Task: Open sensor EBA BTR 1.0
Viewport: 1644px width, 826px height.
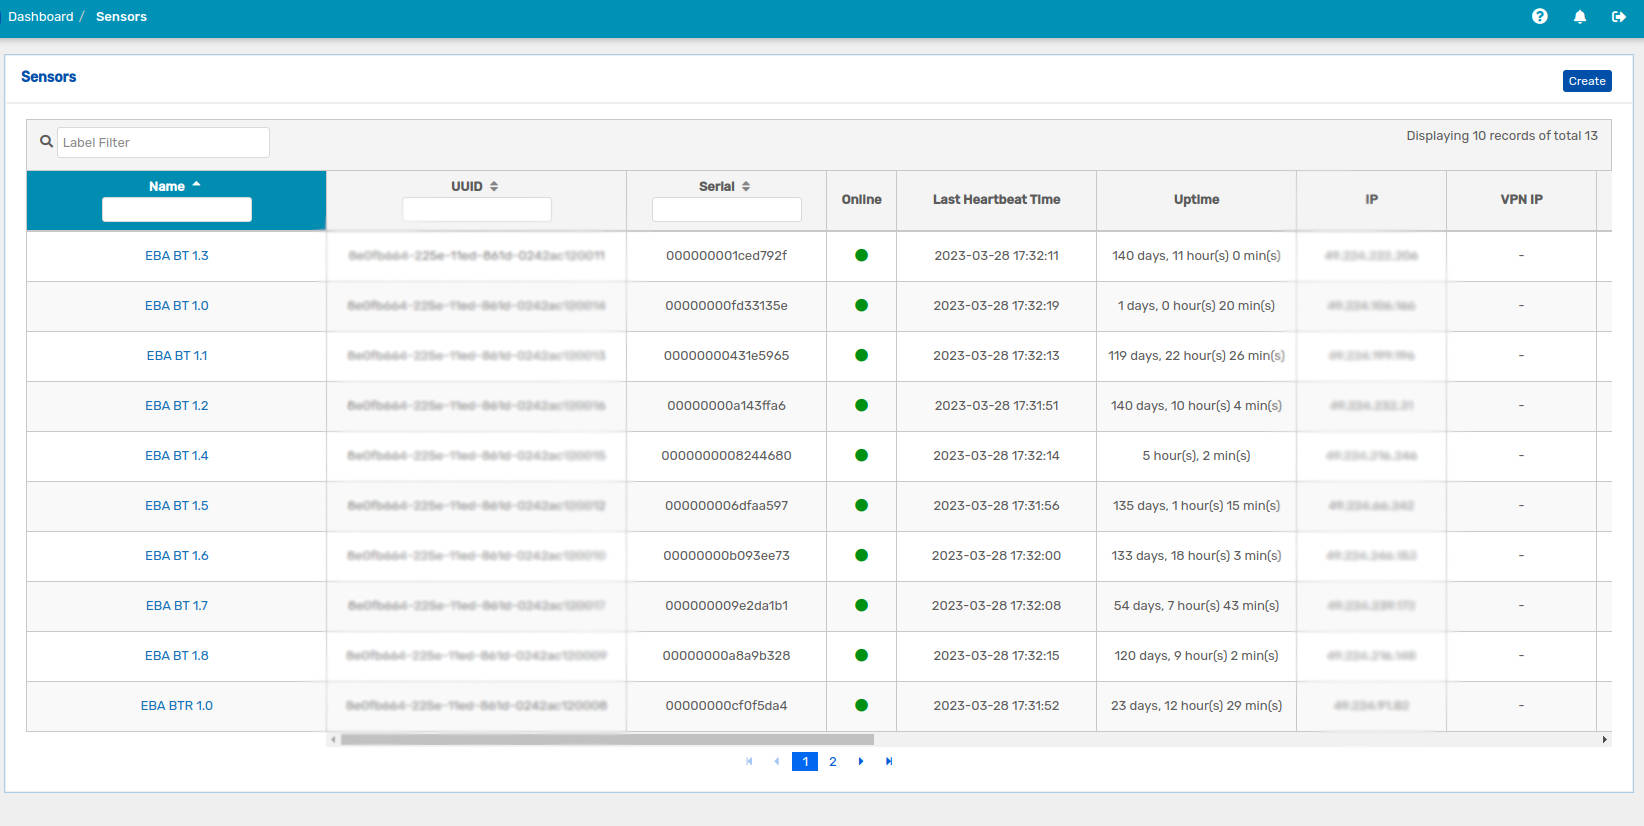Action: click(177, 706)
